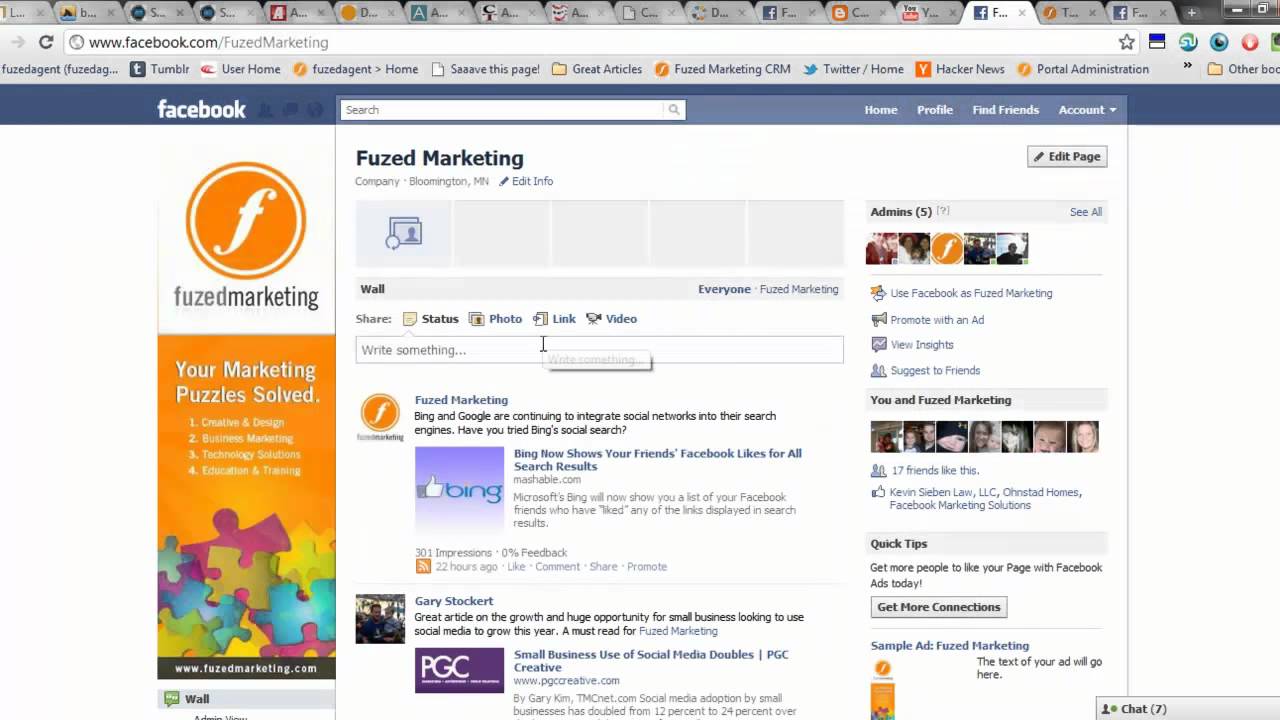Click See All admins link
The image size is (1280, 720).
[1086, 212]
